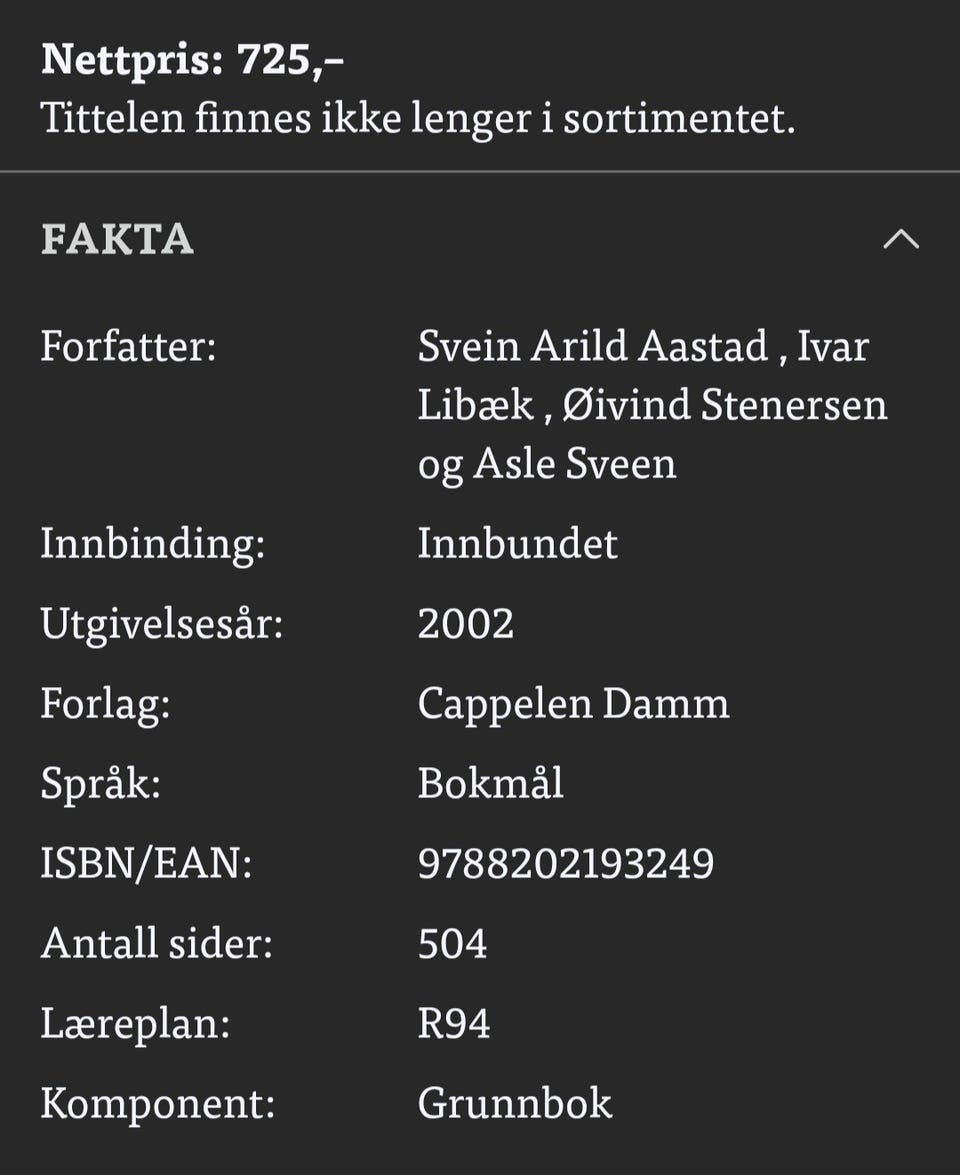
Task: Click the FAKTA section heading
Action: click(x=118, y=239)
